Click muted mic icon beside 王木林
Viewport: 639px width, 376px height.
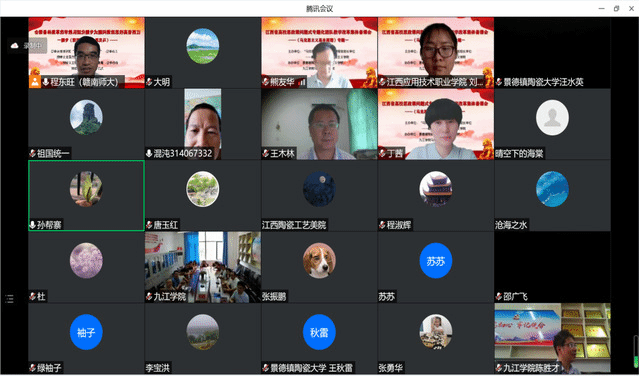tap(266, 154)
